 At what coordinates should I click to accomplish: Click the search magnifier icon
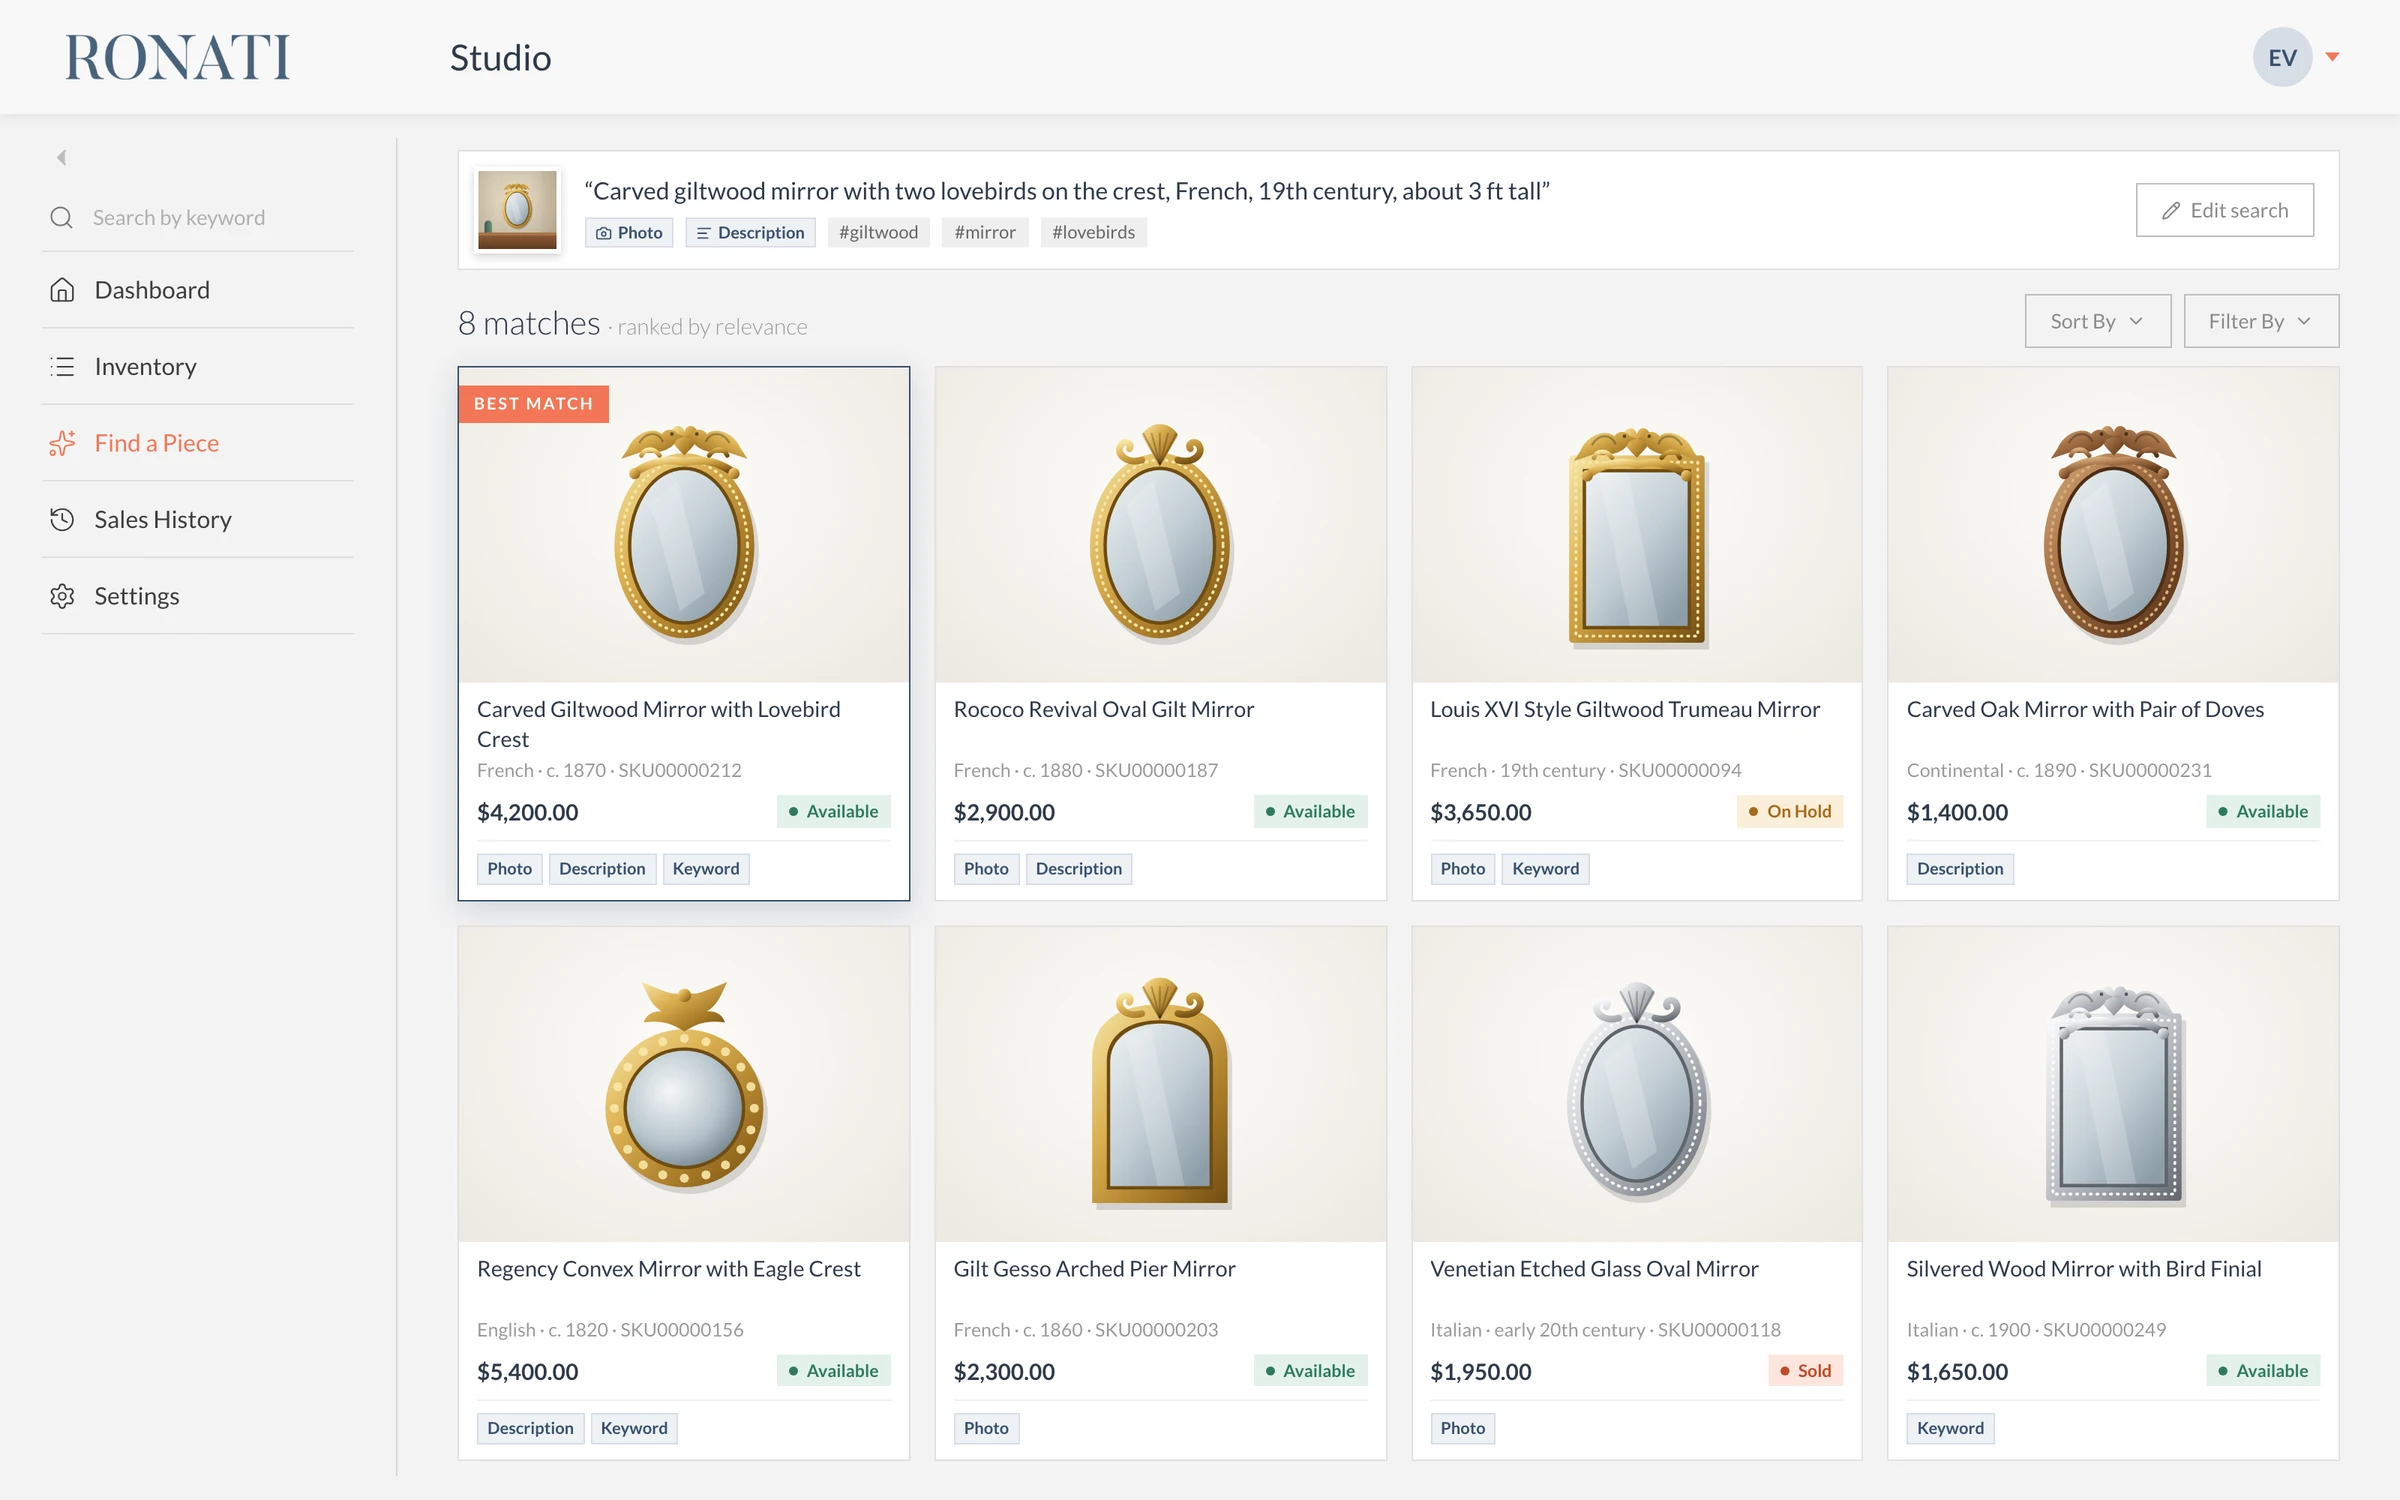62,217
